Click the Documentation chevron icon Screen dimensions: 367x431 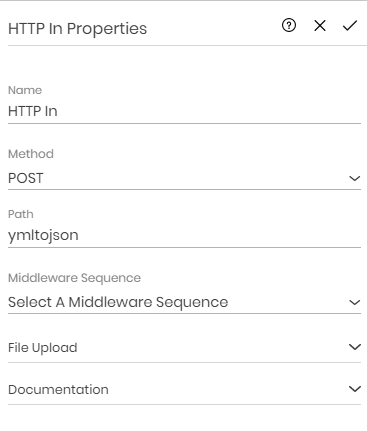pyautogui.click(x=354, y=389)
